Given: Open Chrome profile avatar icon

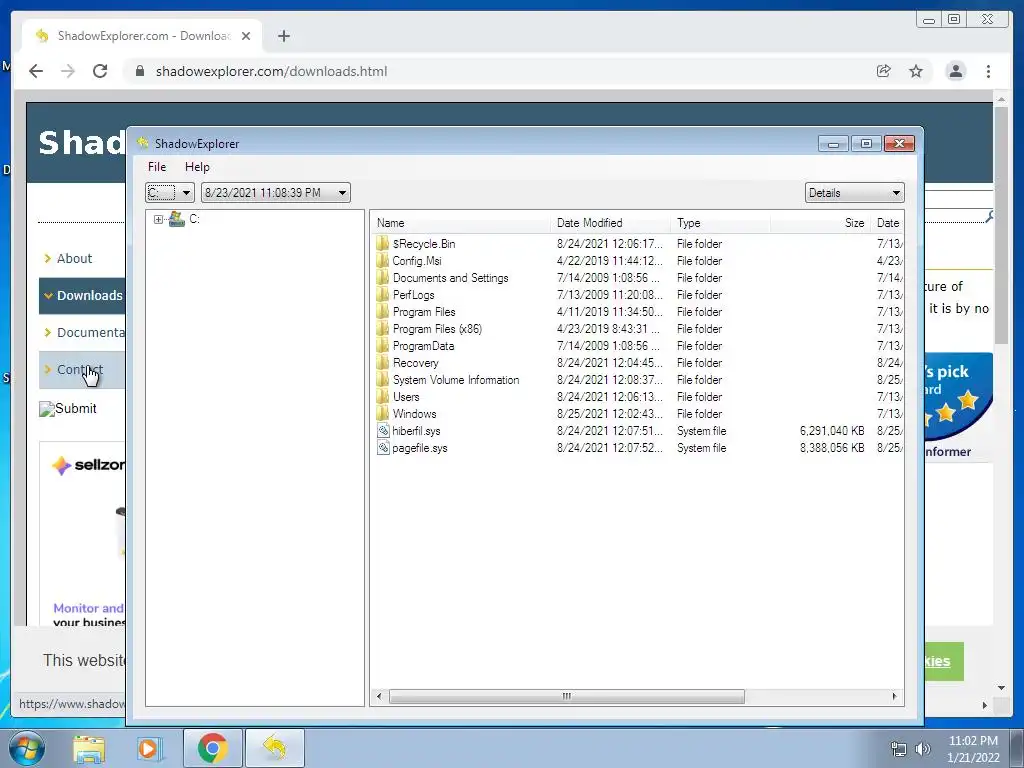Looking at the screenshot, I should tap(955, 71).
